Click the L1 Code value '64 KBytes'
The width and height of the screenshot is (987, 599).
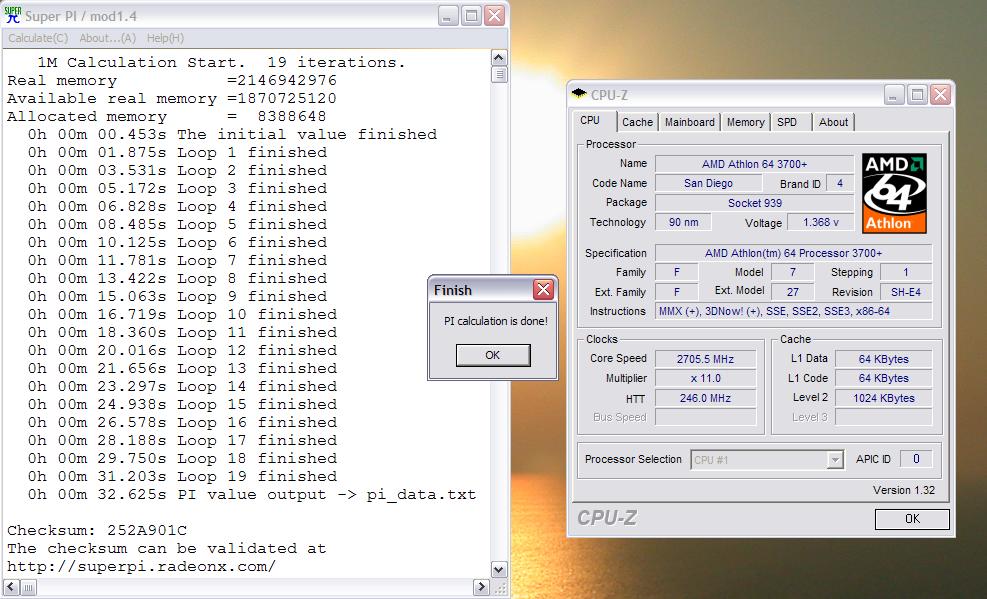(x=883, y=378)
